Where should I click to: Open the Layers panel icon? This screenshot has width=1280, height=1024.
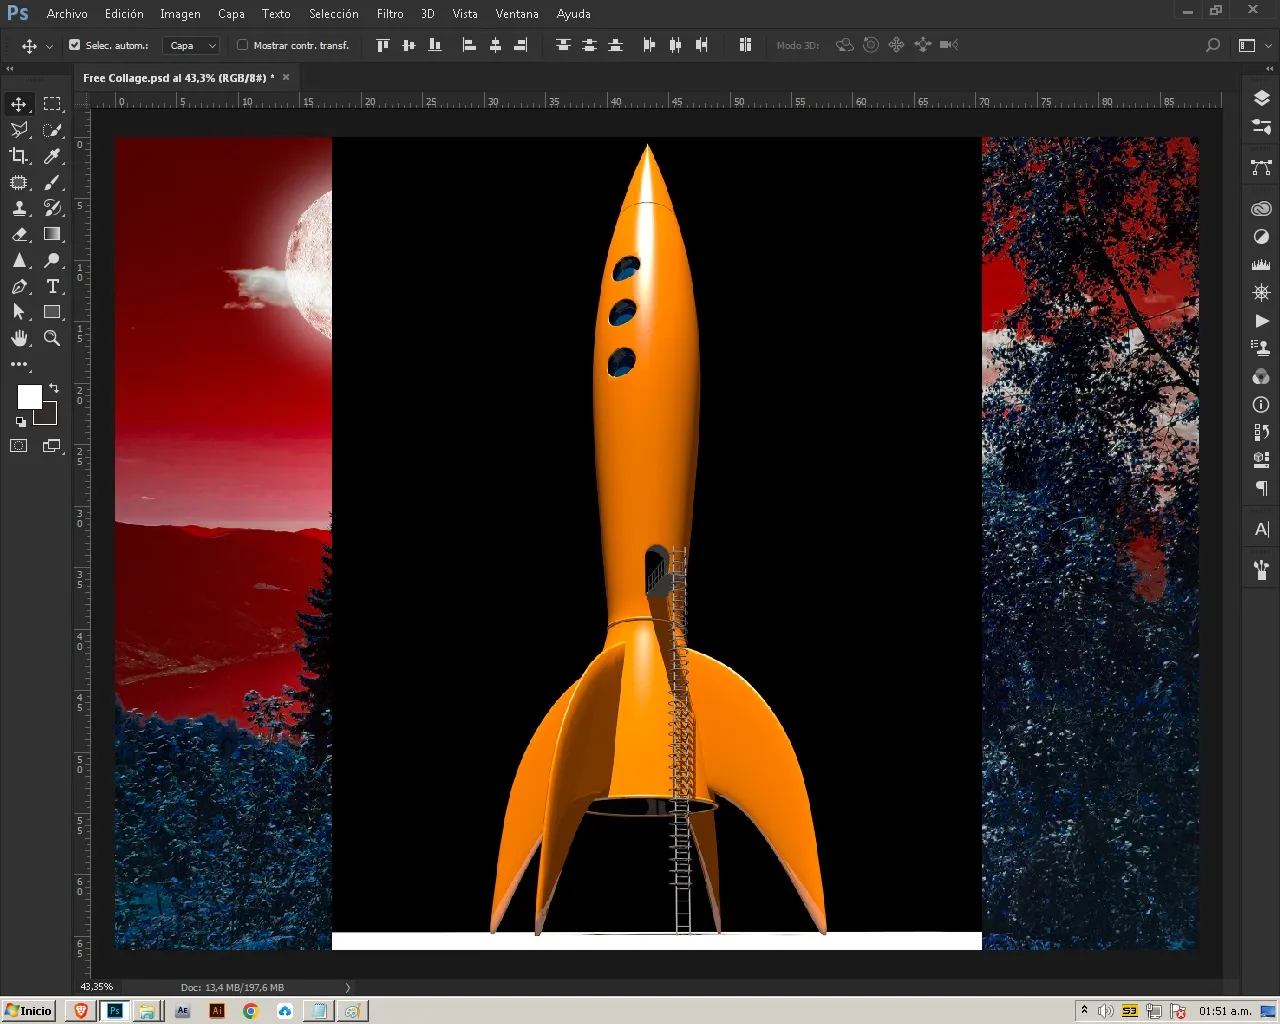click(x=1261, y=98)
